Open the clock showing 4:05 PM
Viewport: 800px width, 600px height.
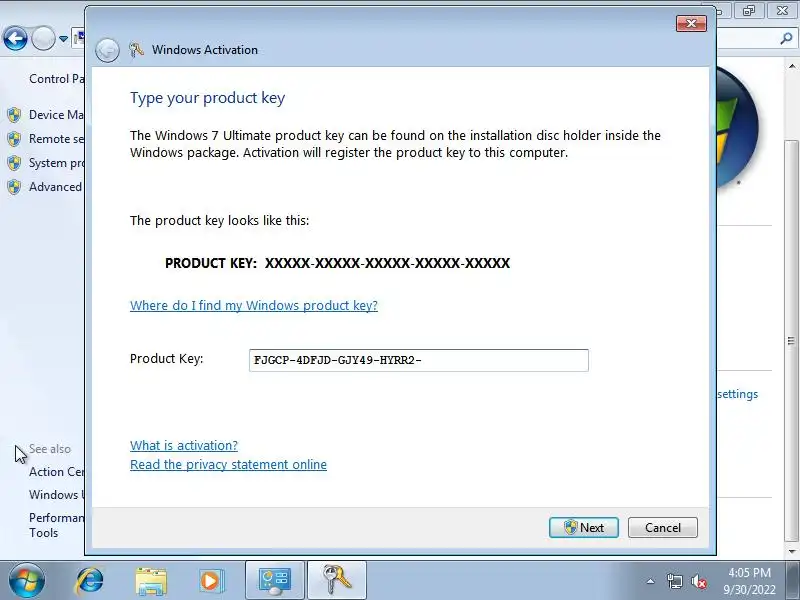click(749, 581)
